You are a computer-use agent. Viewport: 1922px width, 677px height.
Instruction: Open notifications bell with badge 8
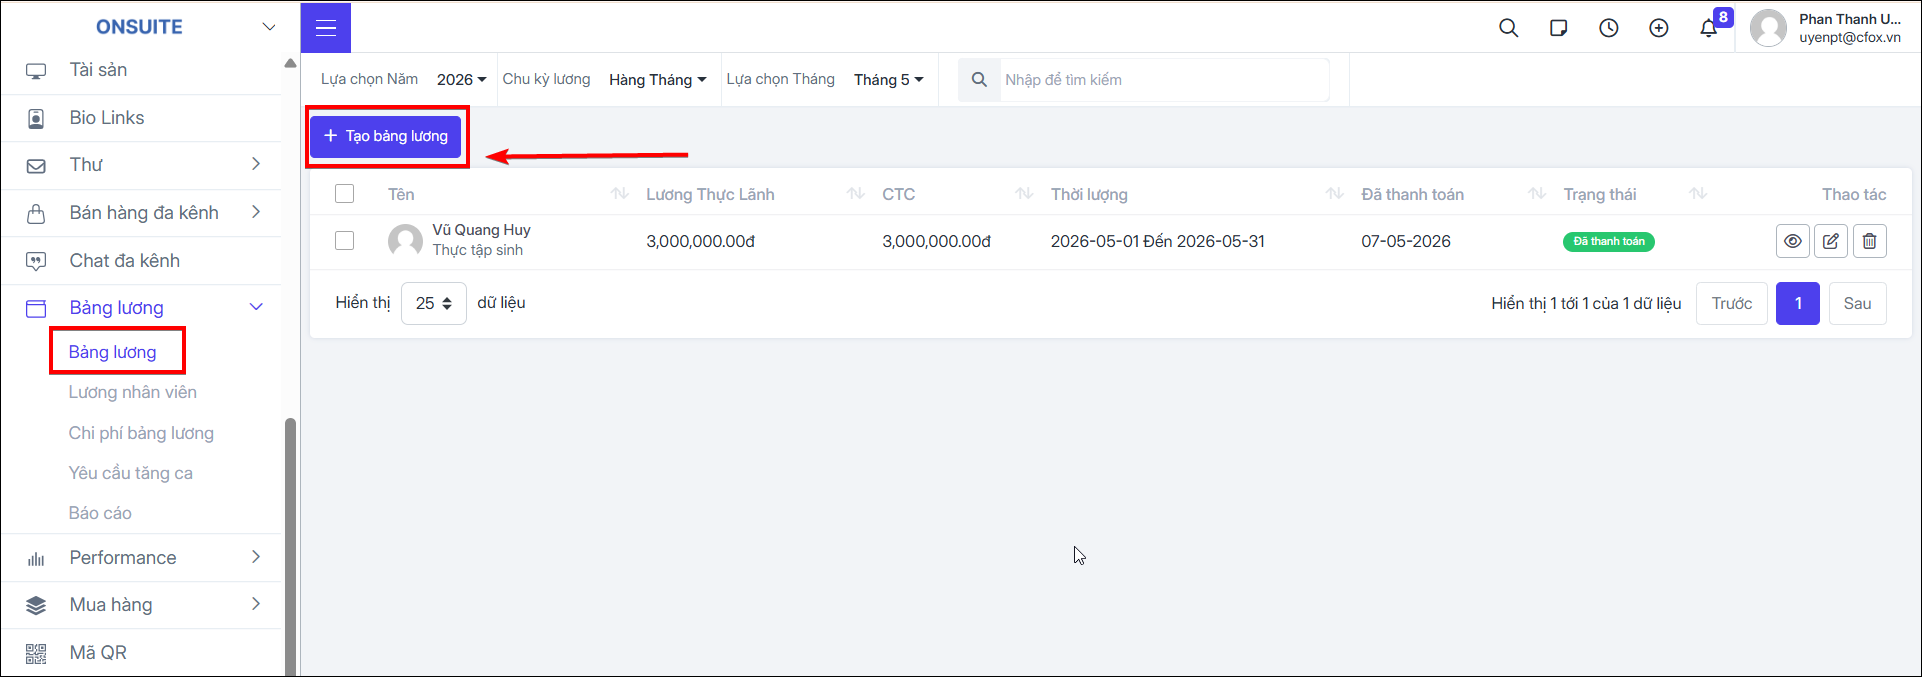tap(1710, 27)
